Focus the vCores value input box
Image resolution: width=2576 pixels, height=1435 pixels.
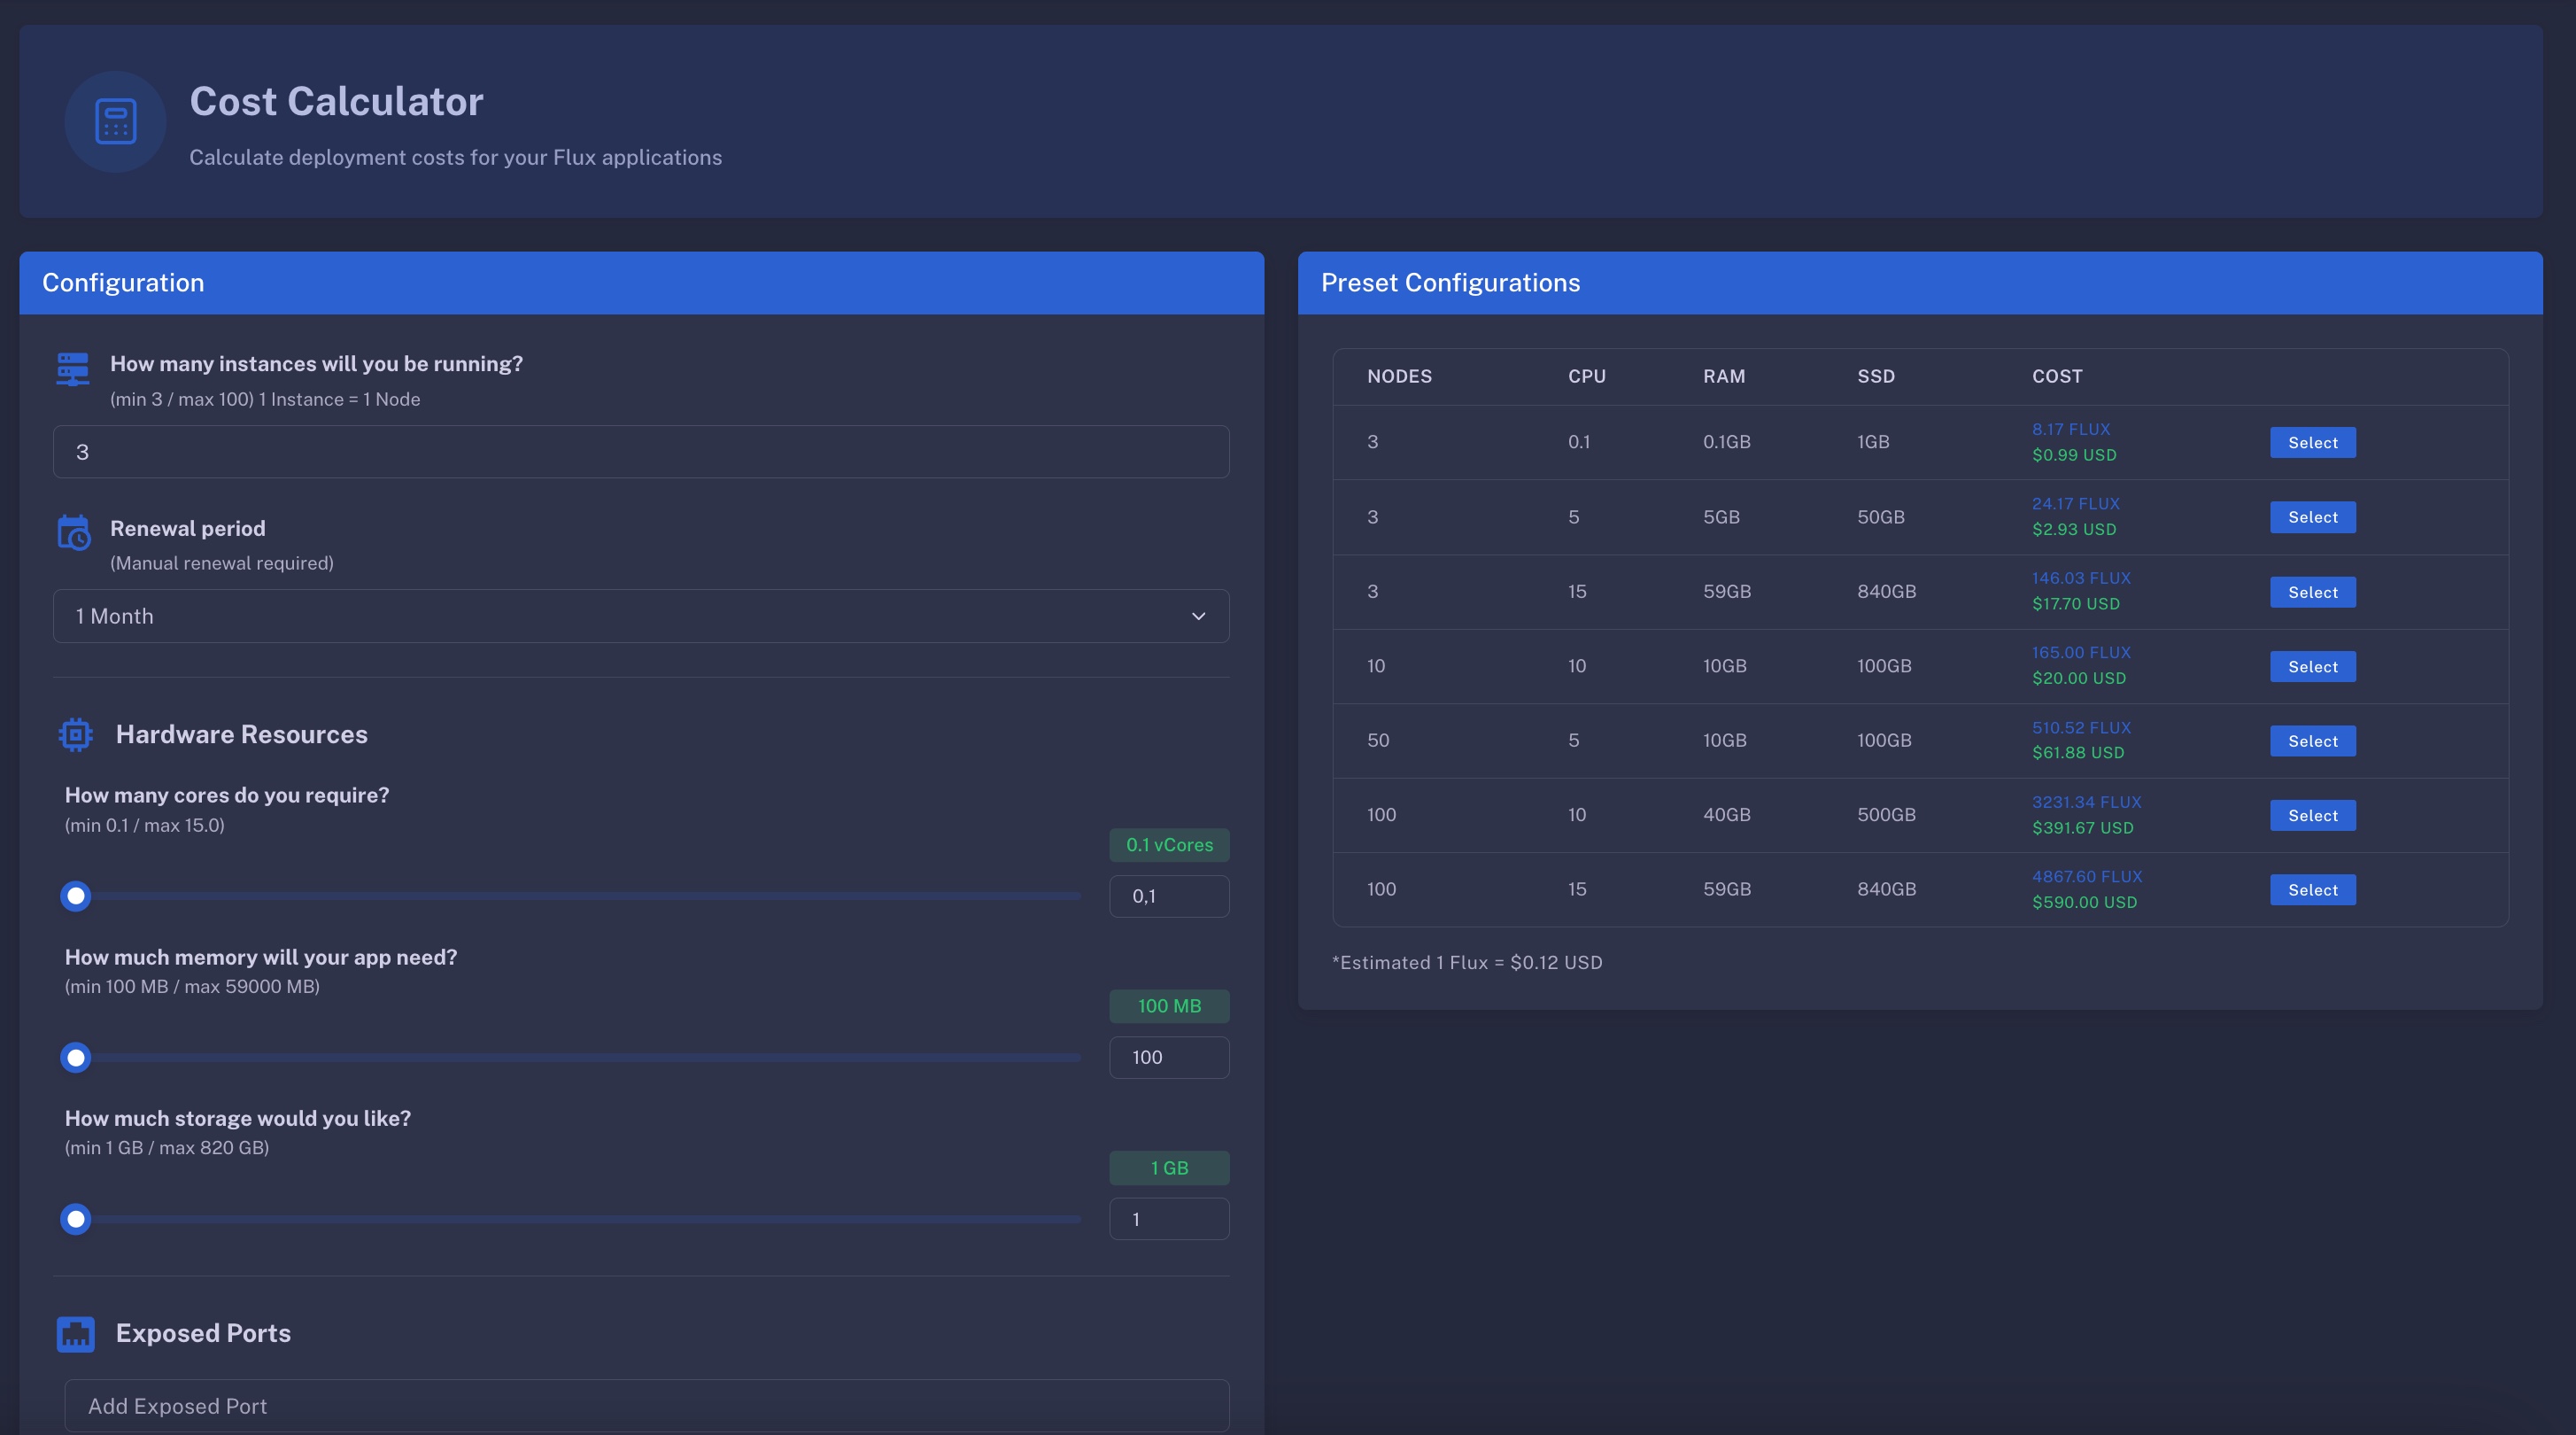tap(1168, 896)
